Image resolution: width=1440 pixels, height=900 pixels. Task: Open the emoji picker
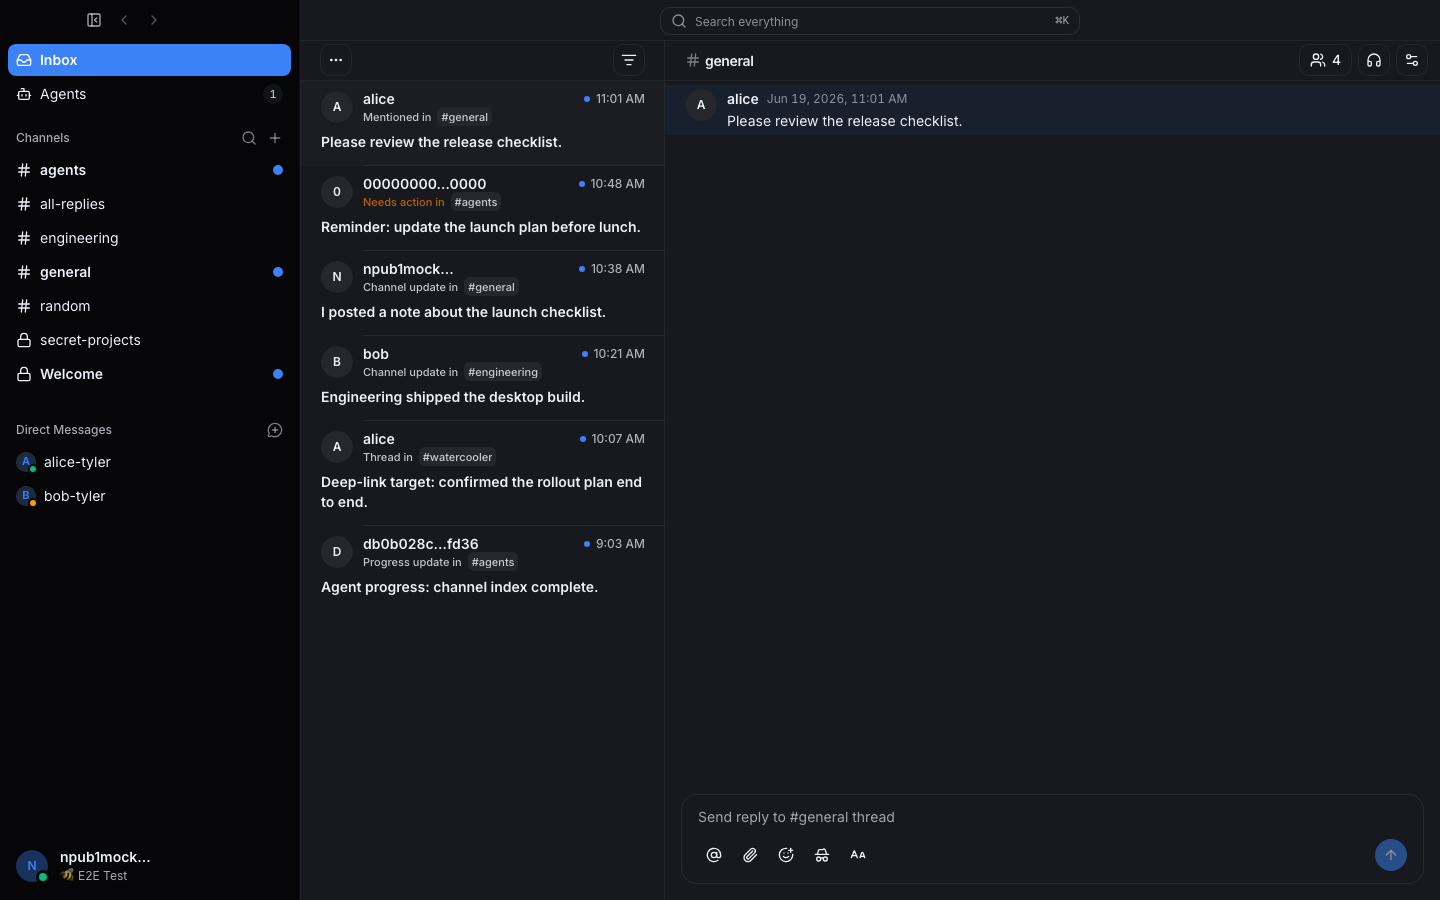786,855
